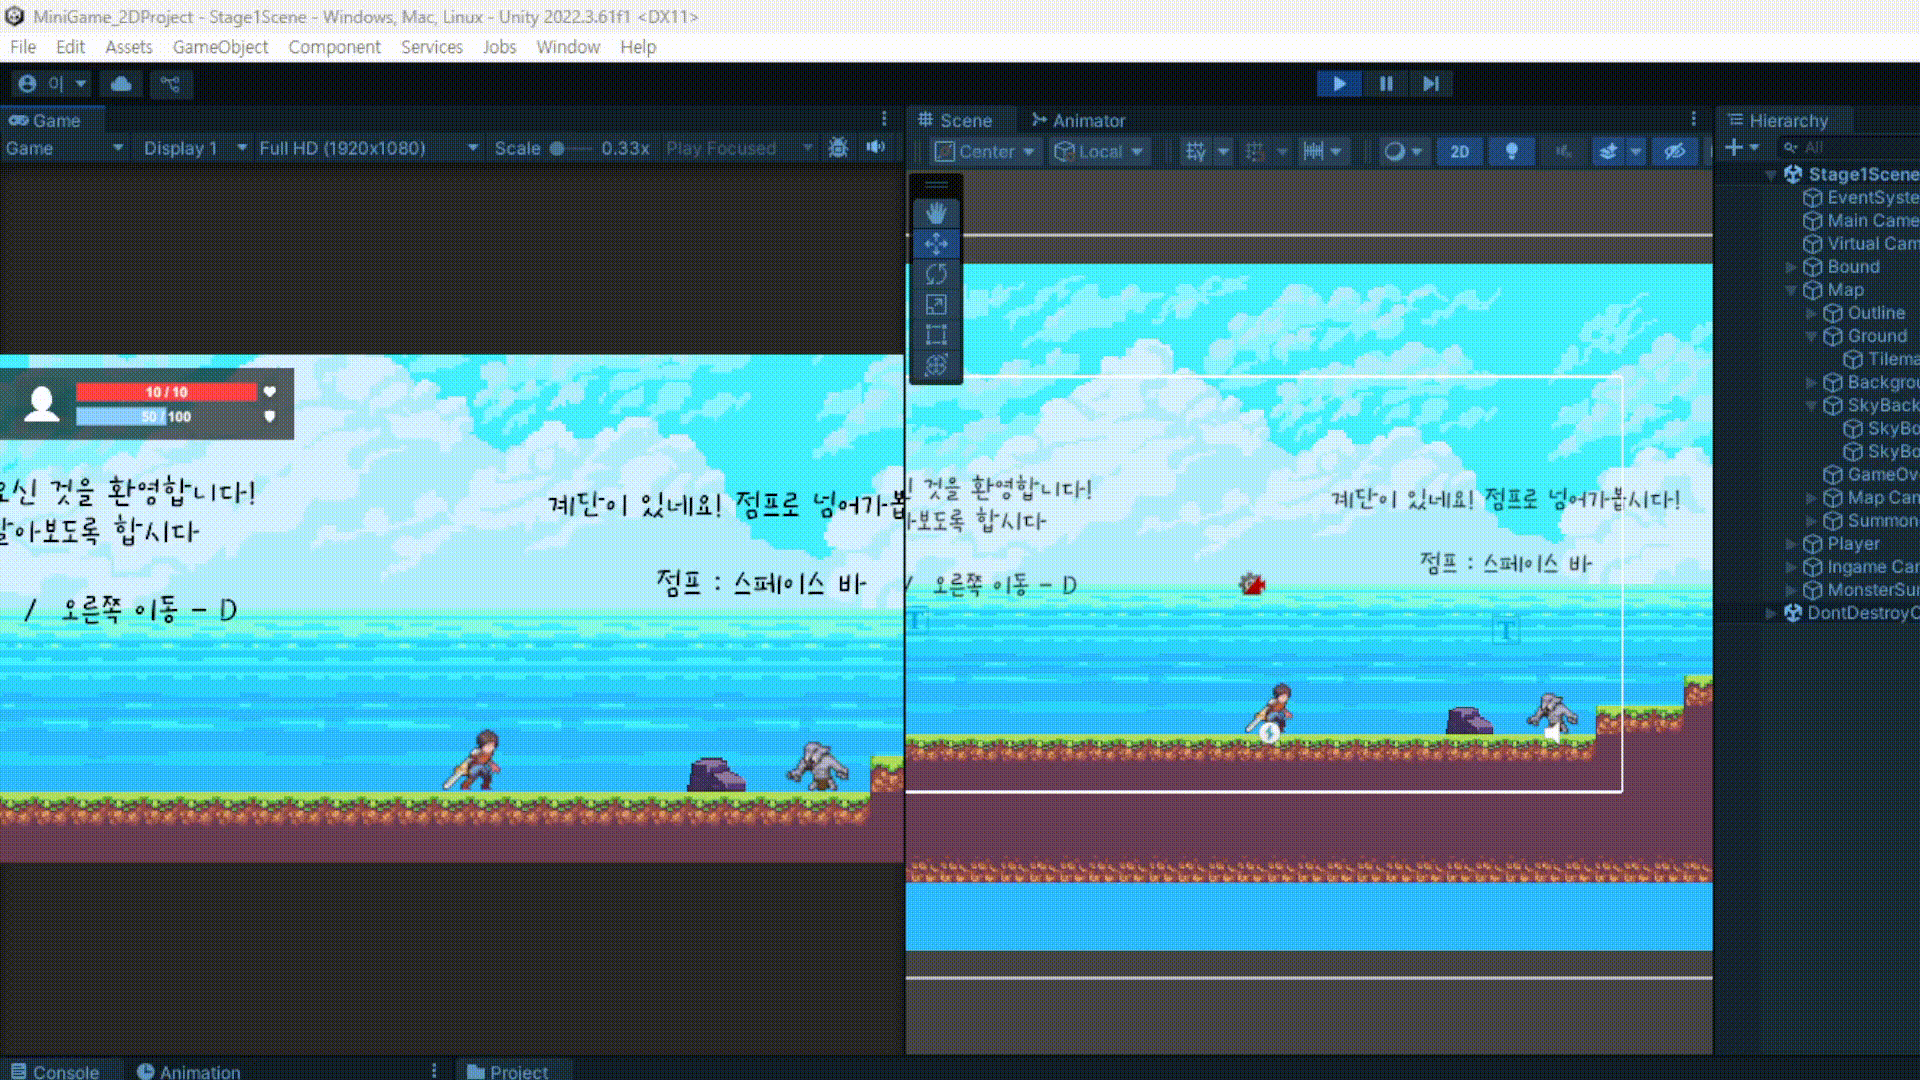Screen dimensions: 1920x1080
Task: Adjust the Game view Scale slider
Action: pyautogui.click(x=558, y=148)
